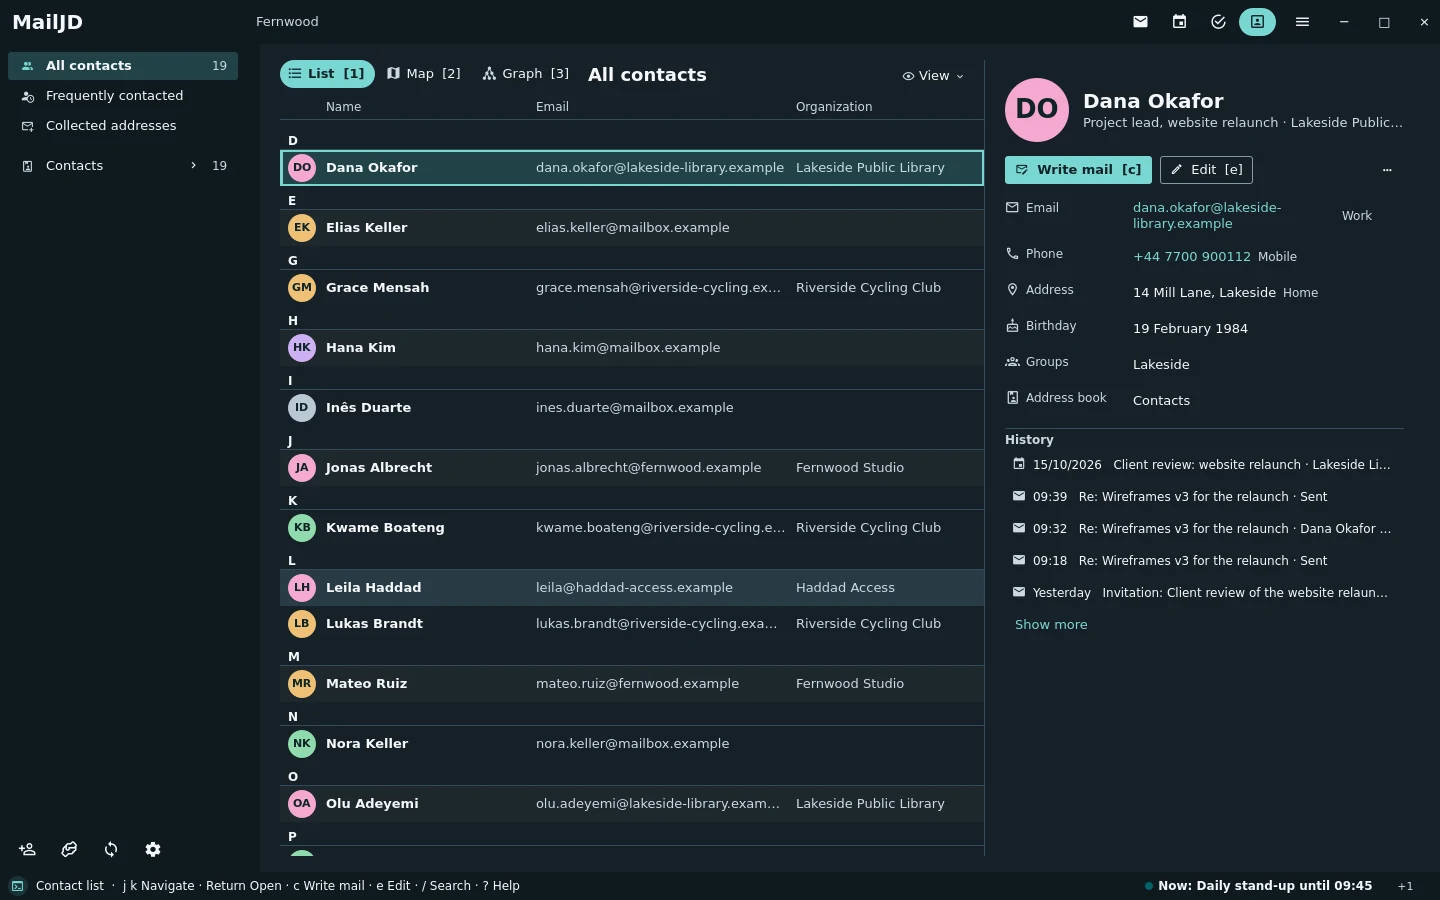Open the hamburger menu in the title bar

tap(1302, 21)
